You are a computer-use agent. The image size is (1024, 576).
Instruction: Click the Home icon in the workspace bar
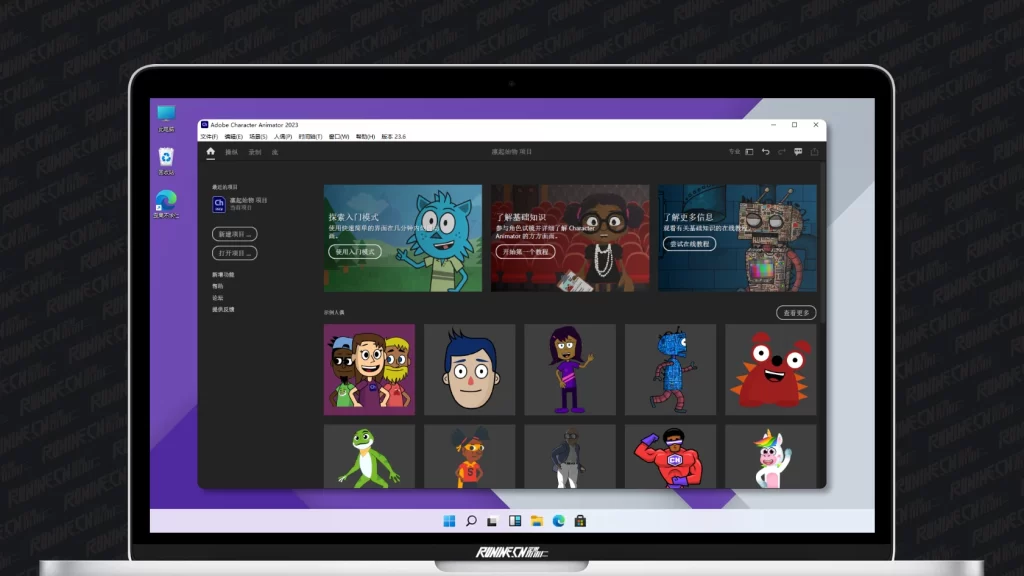pyautogui.click(x=211, y=152)
